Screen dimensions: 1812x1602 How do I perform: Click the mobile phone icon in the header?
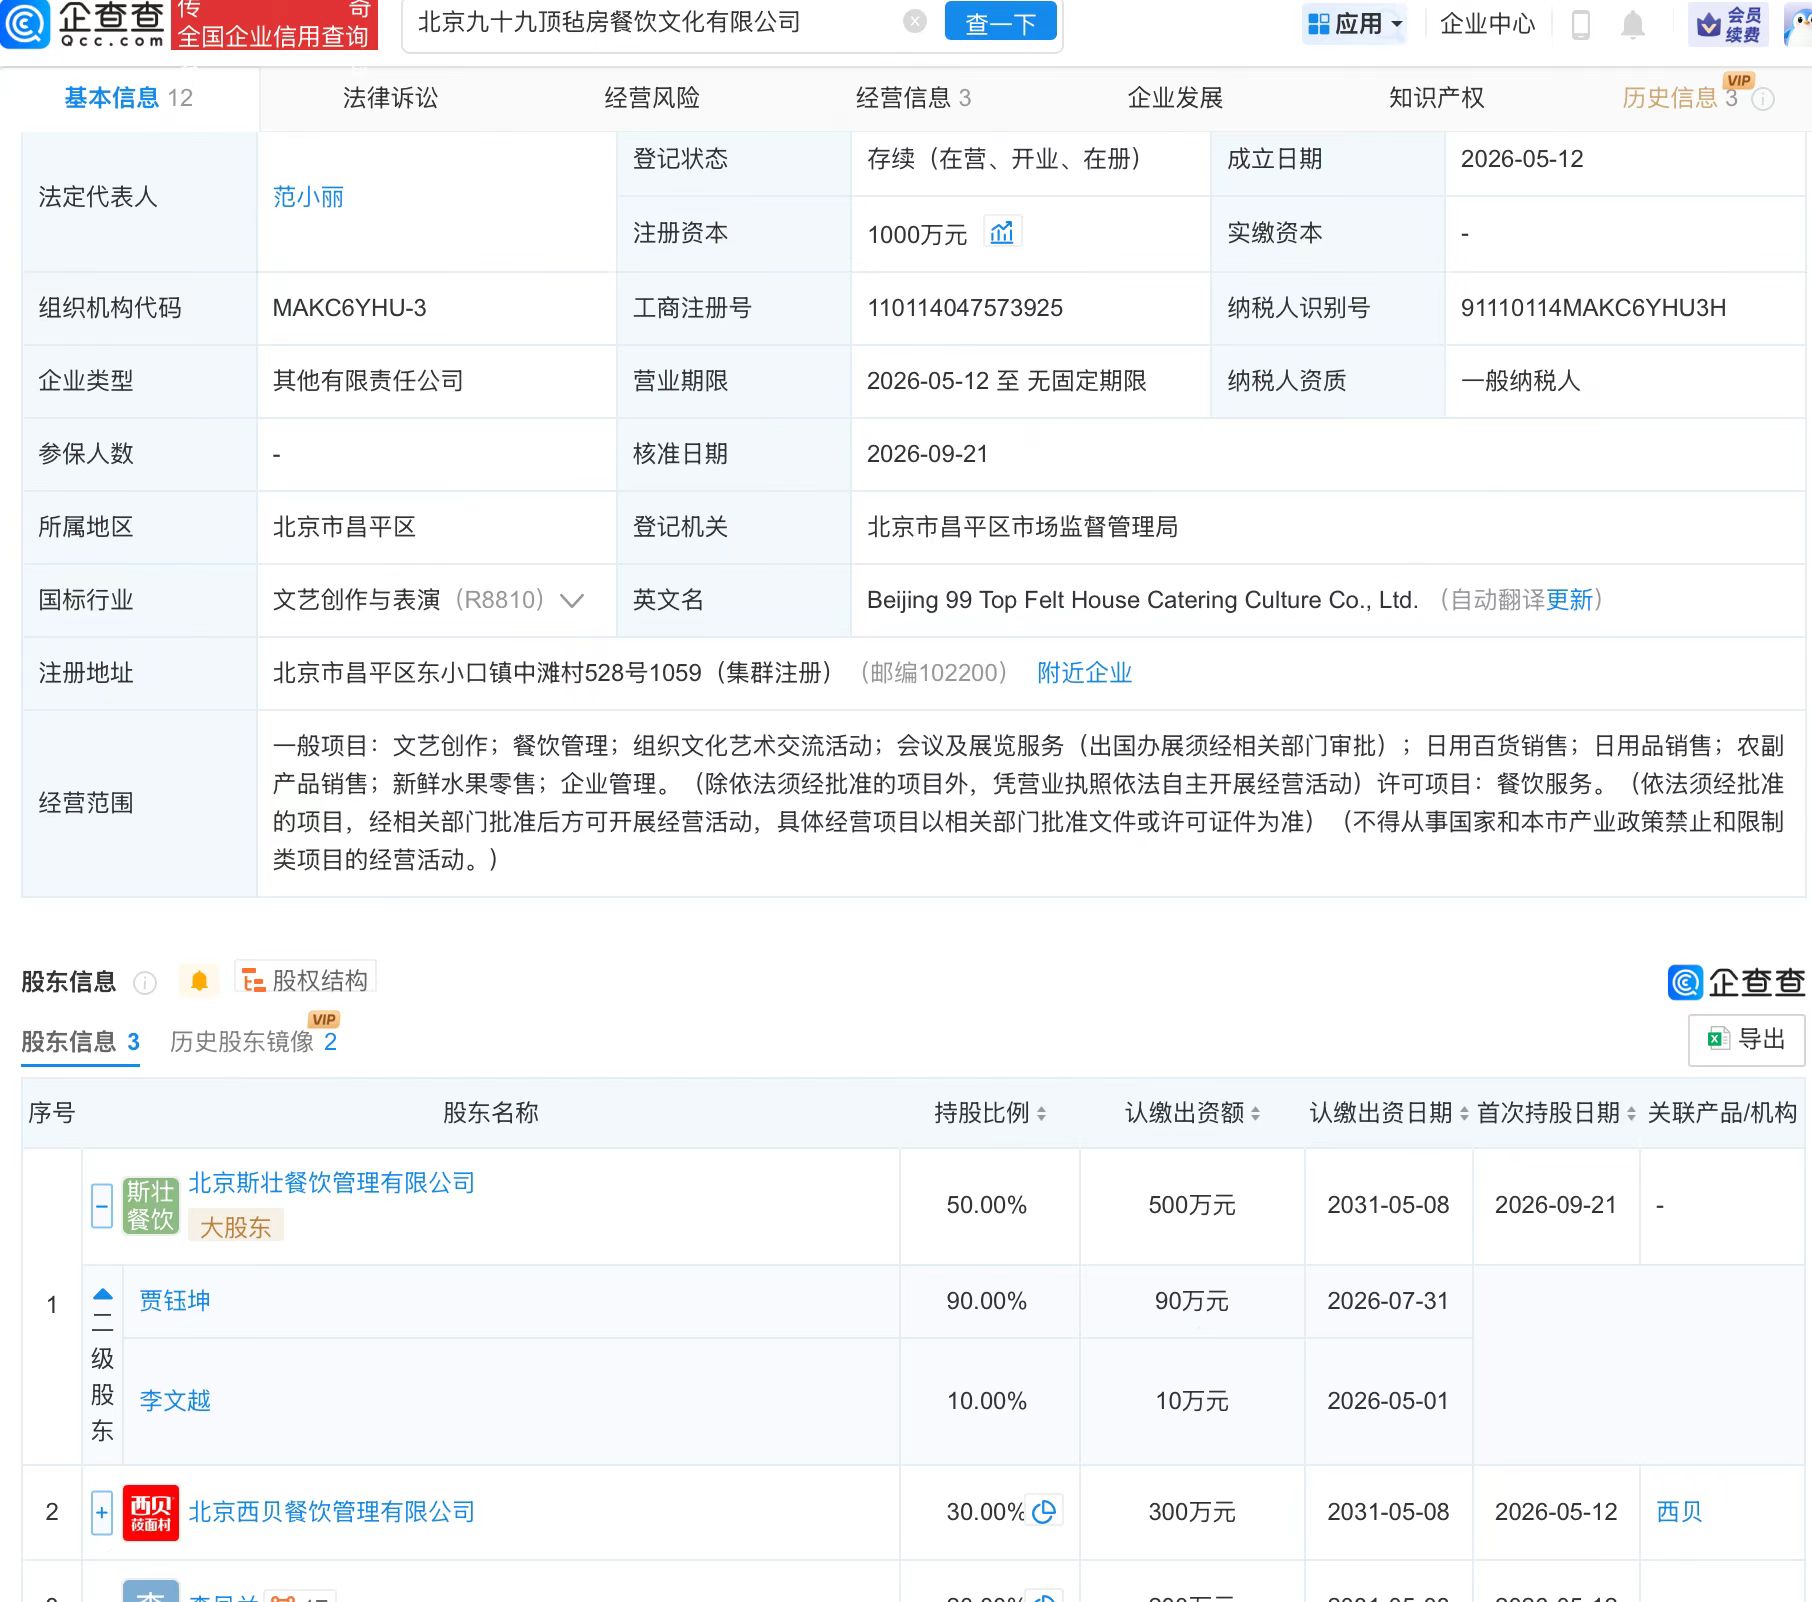(1581, 24)
